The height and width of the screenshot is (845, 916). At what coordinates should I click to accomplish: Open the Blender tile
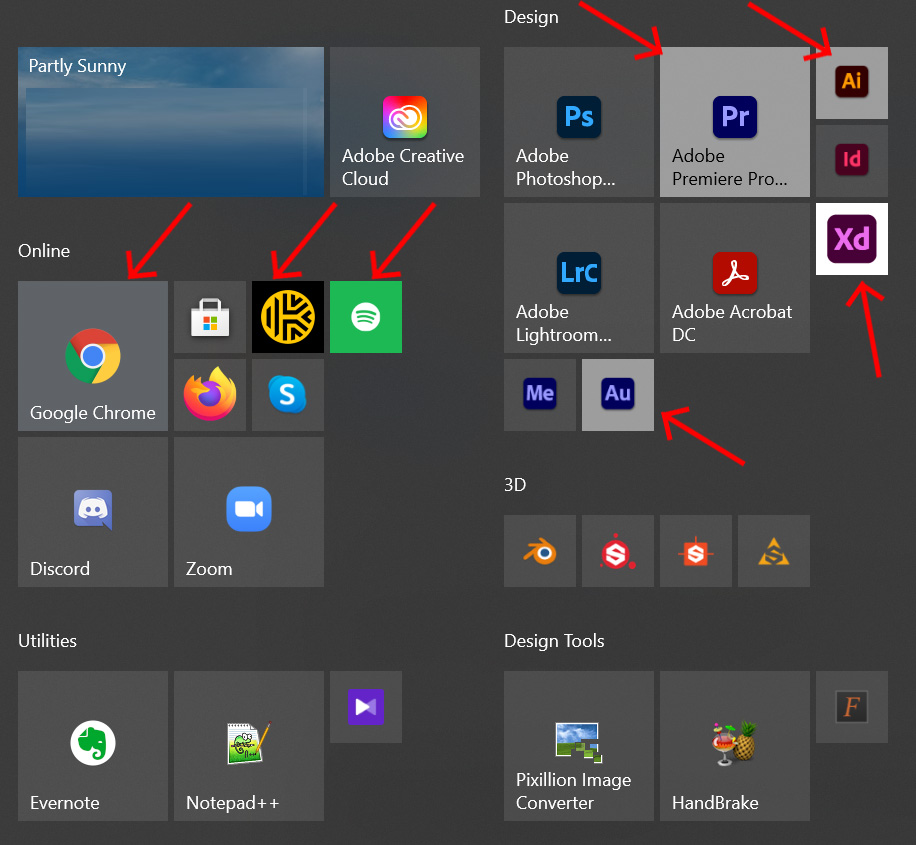[x=540, y=551]
